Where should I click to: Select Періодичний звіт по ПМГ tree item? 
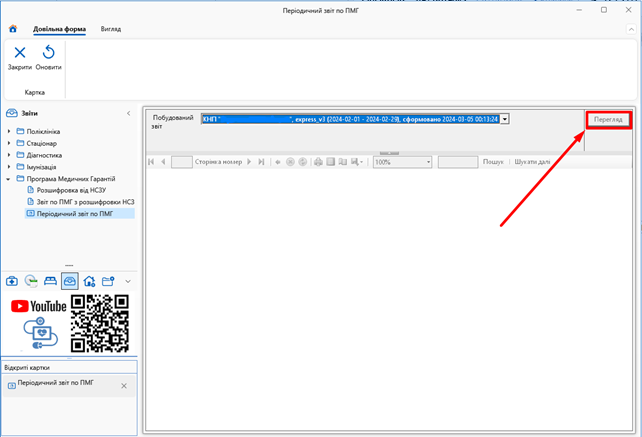point(75,213)
